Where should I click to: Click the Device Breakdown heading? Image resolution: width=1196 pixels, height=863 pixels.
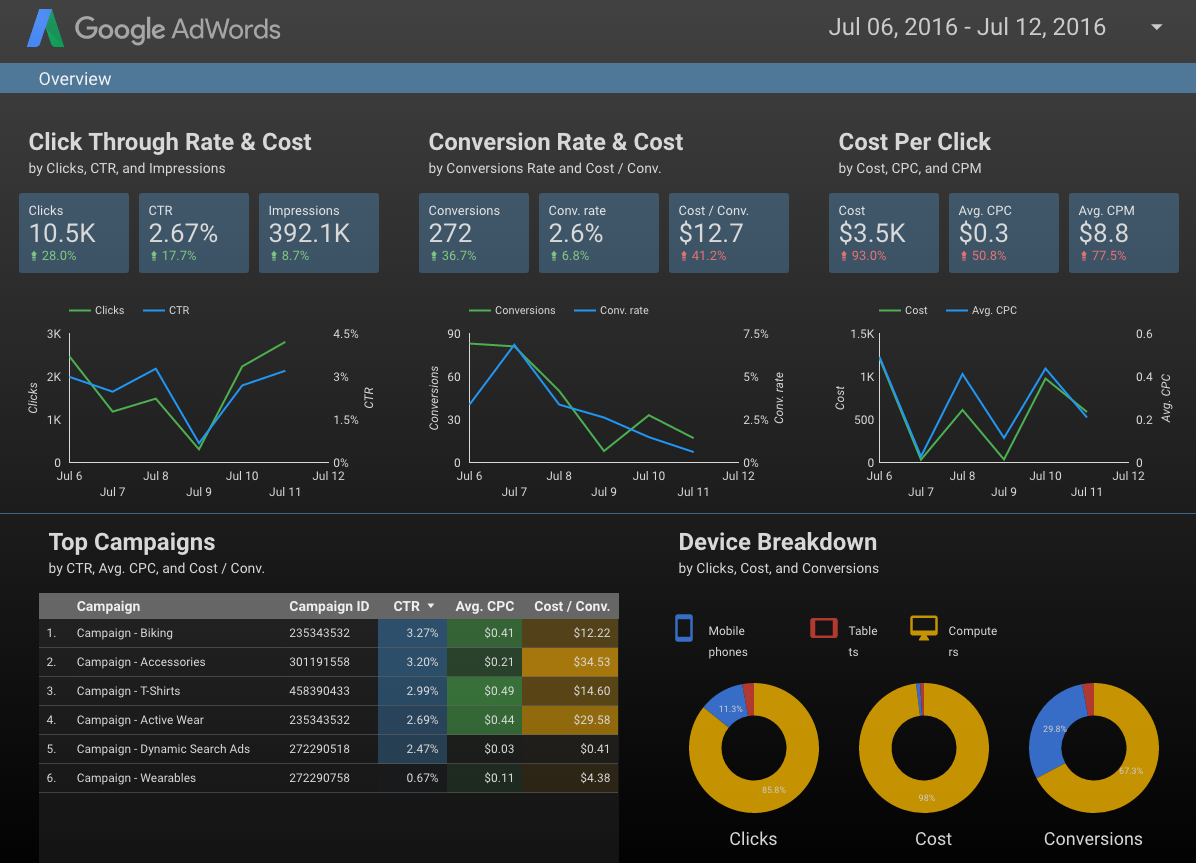778,542
